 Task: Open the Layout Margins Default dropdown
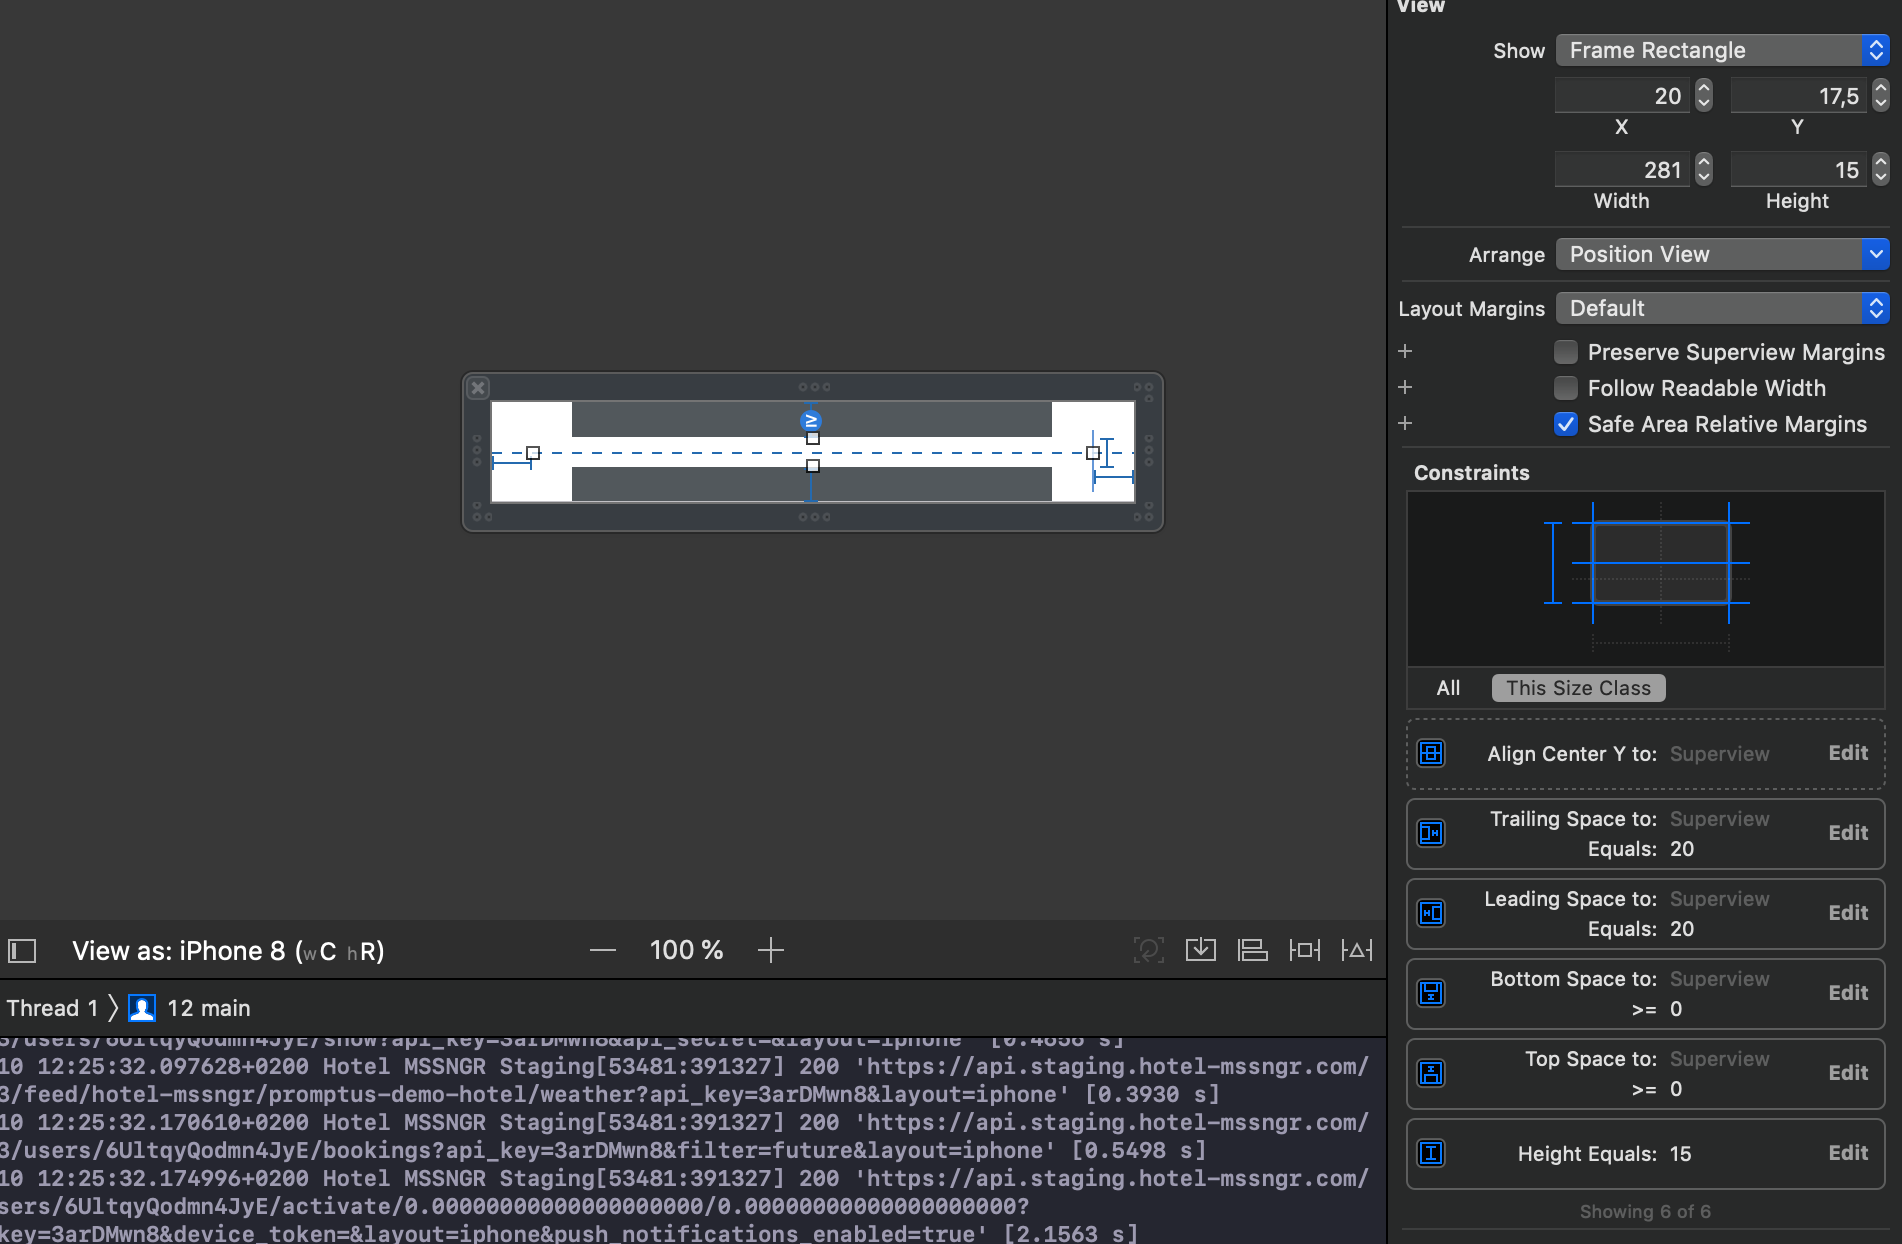click(1722, 308)
